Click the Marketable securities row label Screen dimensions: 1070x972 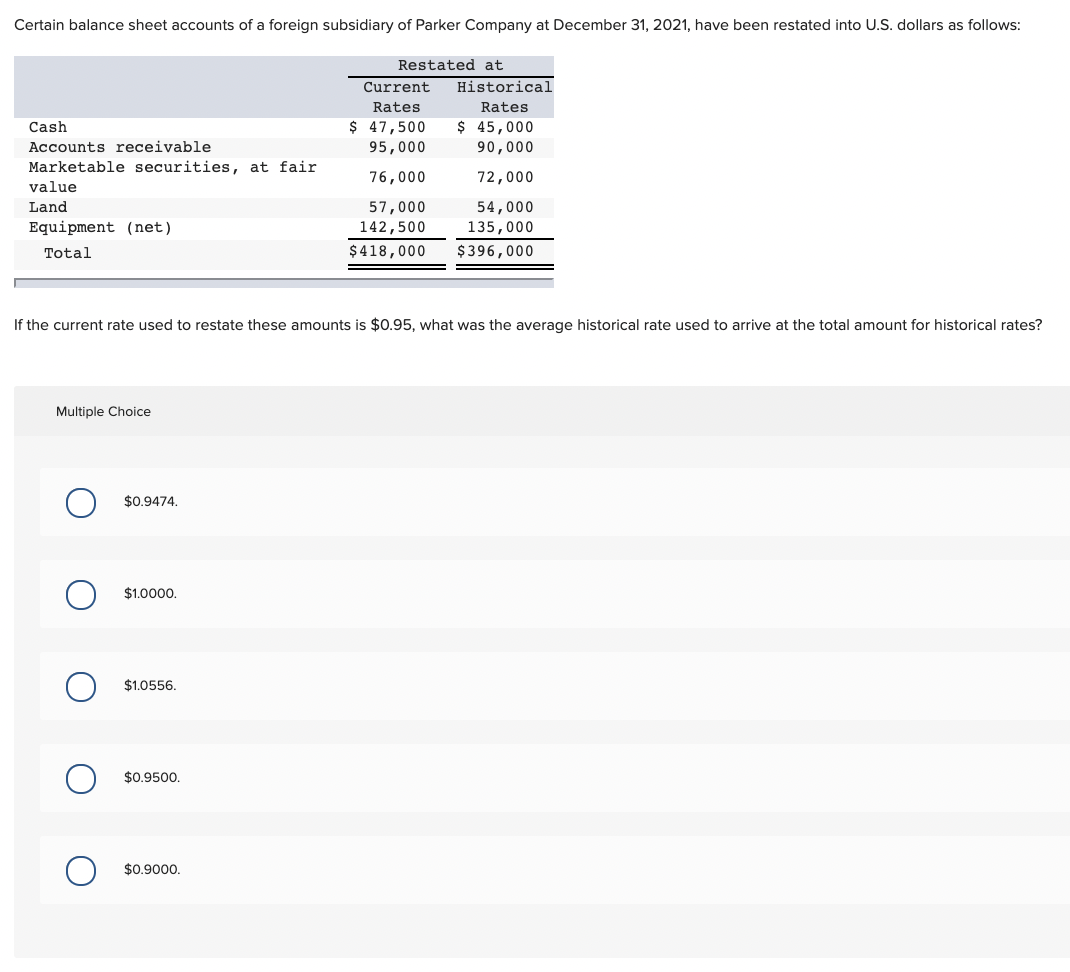pos(172,167)
